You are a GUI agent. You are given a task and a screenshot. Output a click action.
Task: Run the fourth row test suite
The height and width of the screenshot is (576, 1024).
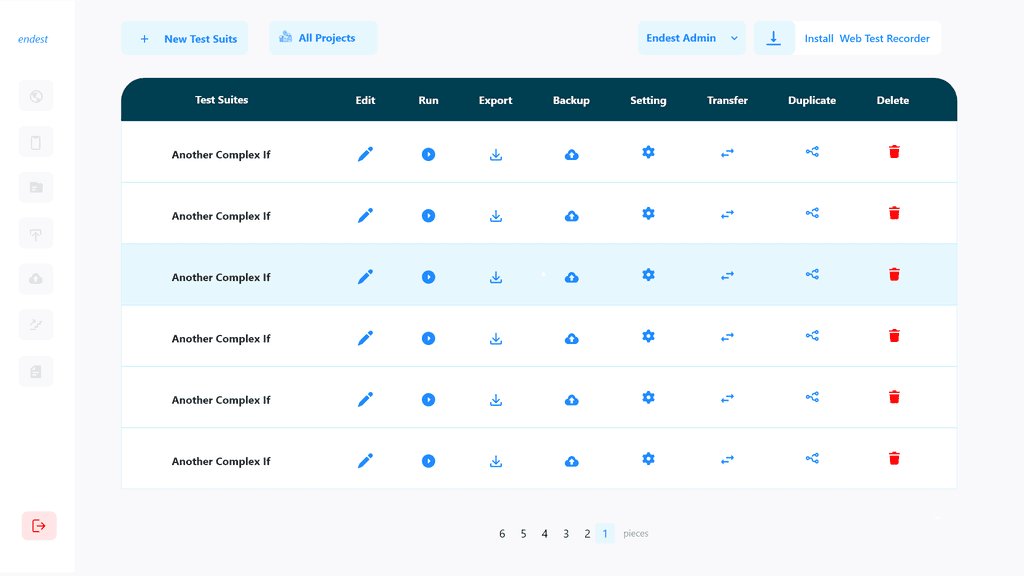click(428, 338)
